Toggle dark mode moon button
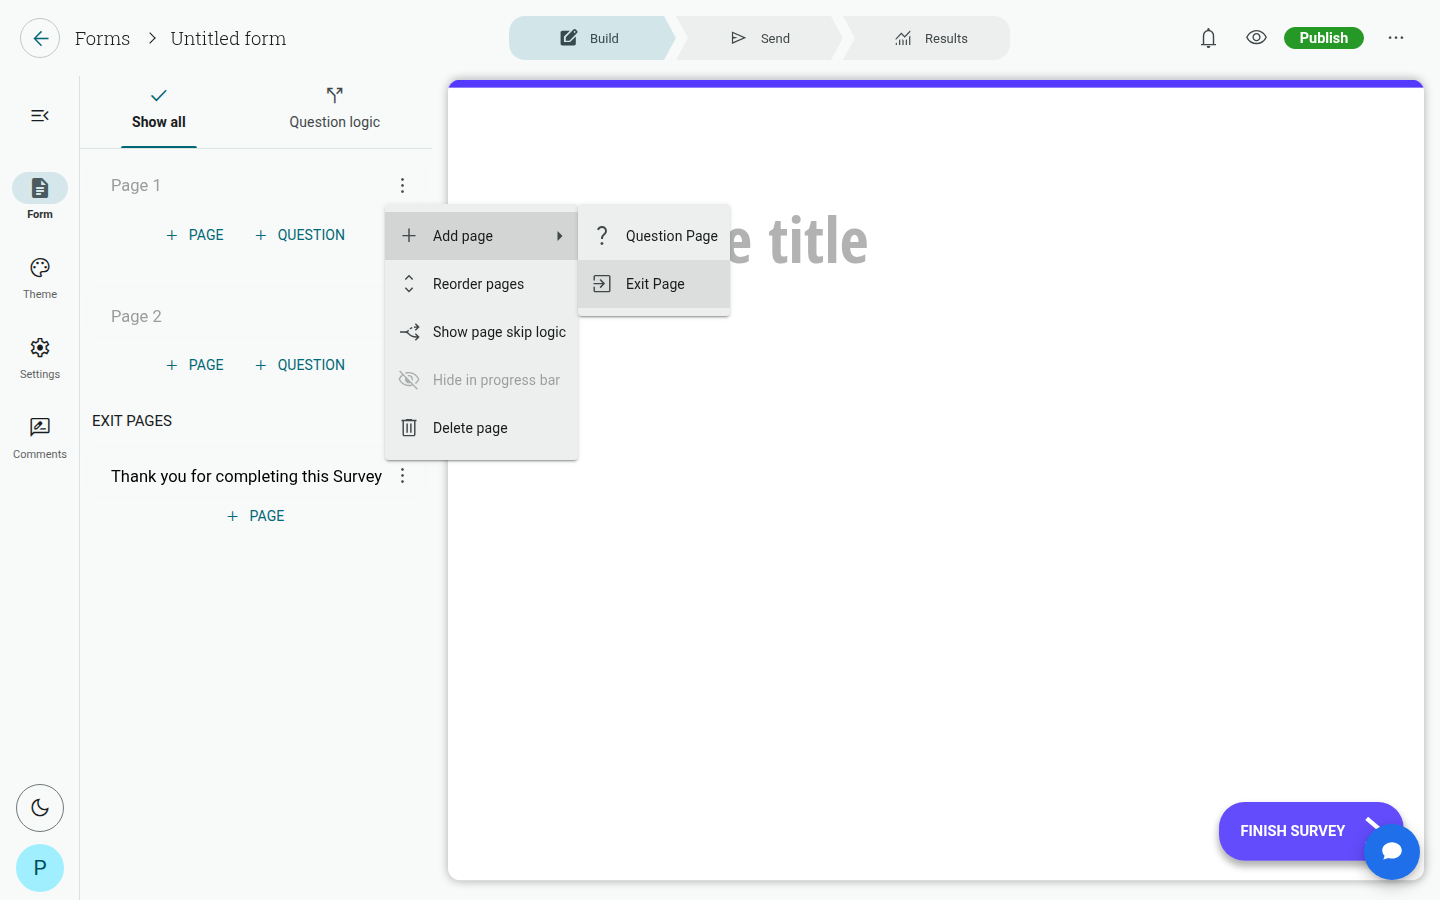 pos(40,808)
